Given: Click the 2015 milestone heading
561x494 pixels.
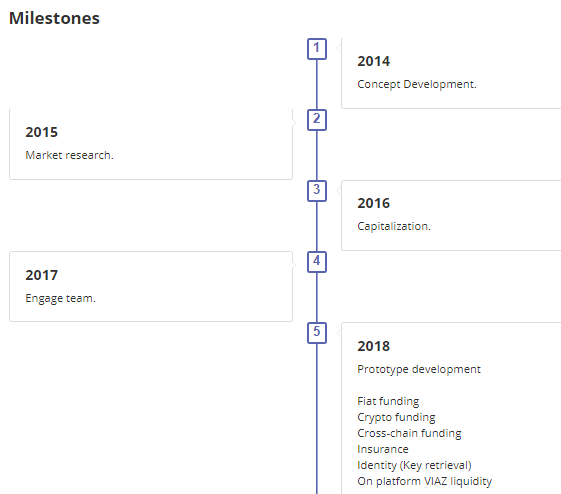Looking at the screenshot, I should click(42, 132).
